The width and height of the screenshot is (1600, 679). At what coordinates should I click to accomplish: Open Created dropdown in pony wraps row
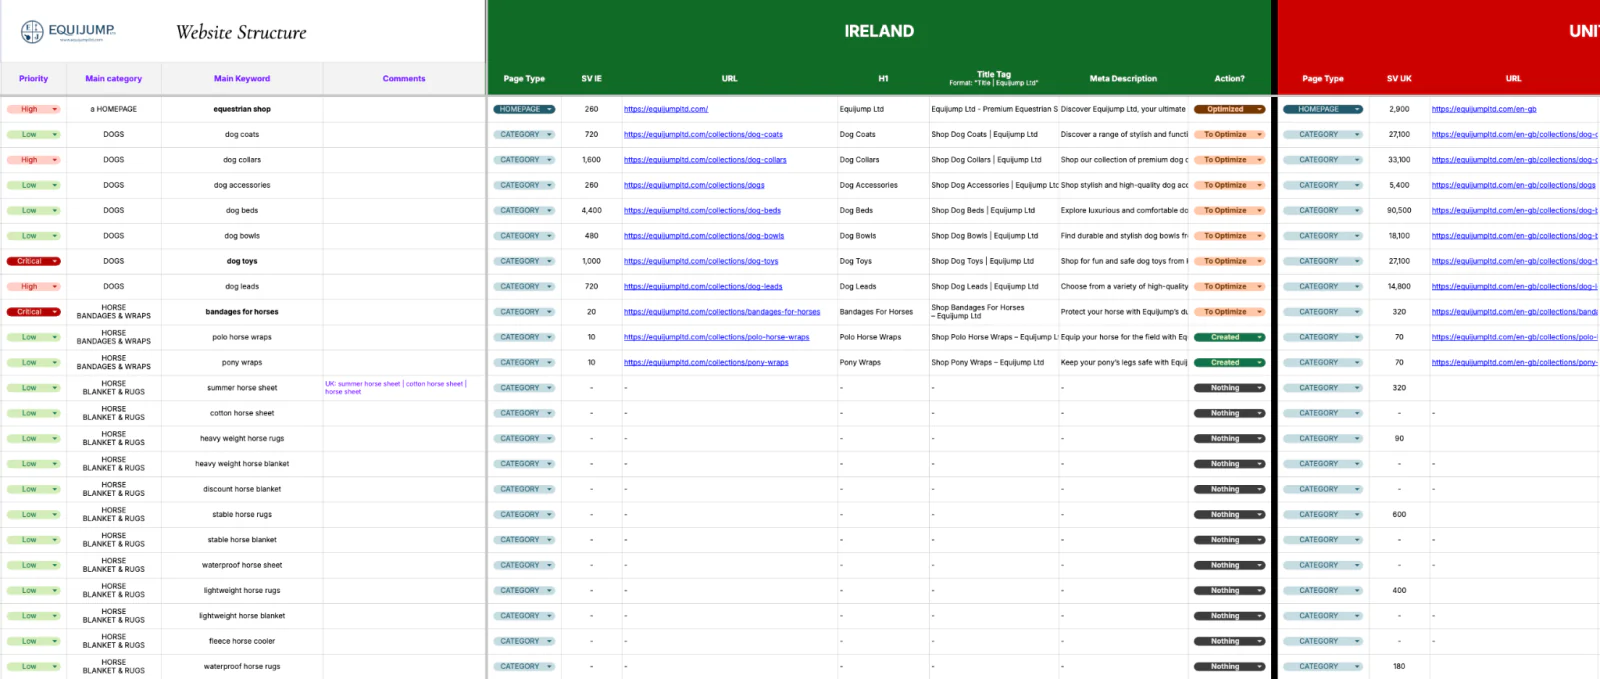1229,362
